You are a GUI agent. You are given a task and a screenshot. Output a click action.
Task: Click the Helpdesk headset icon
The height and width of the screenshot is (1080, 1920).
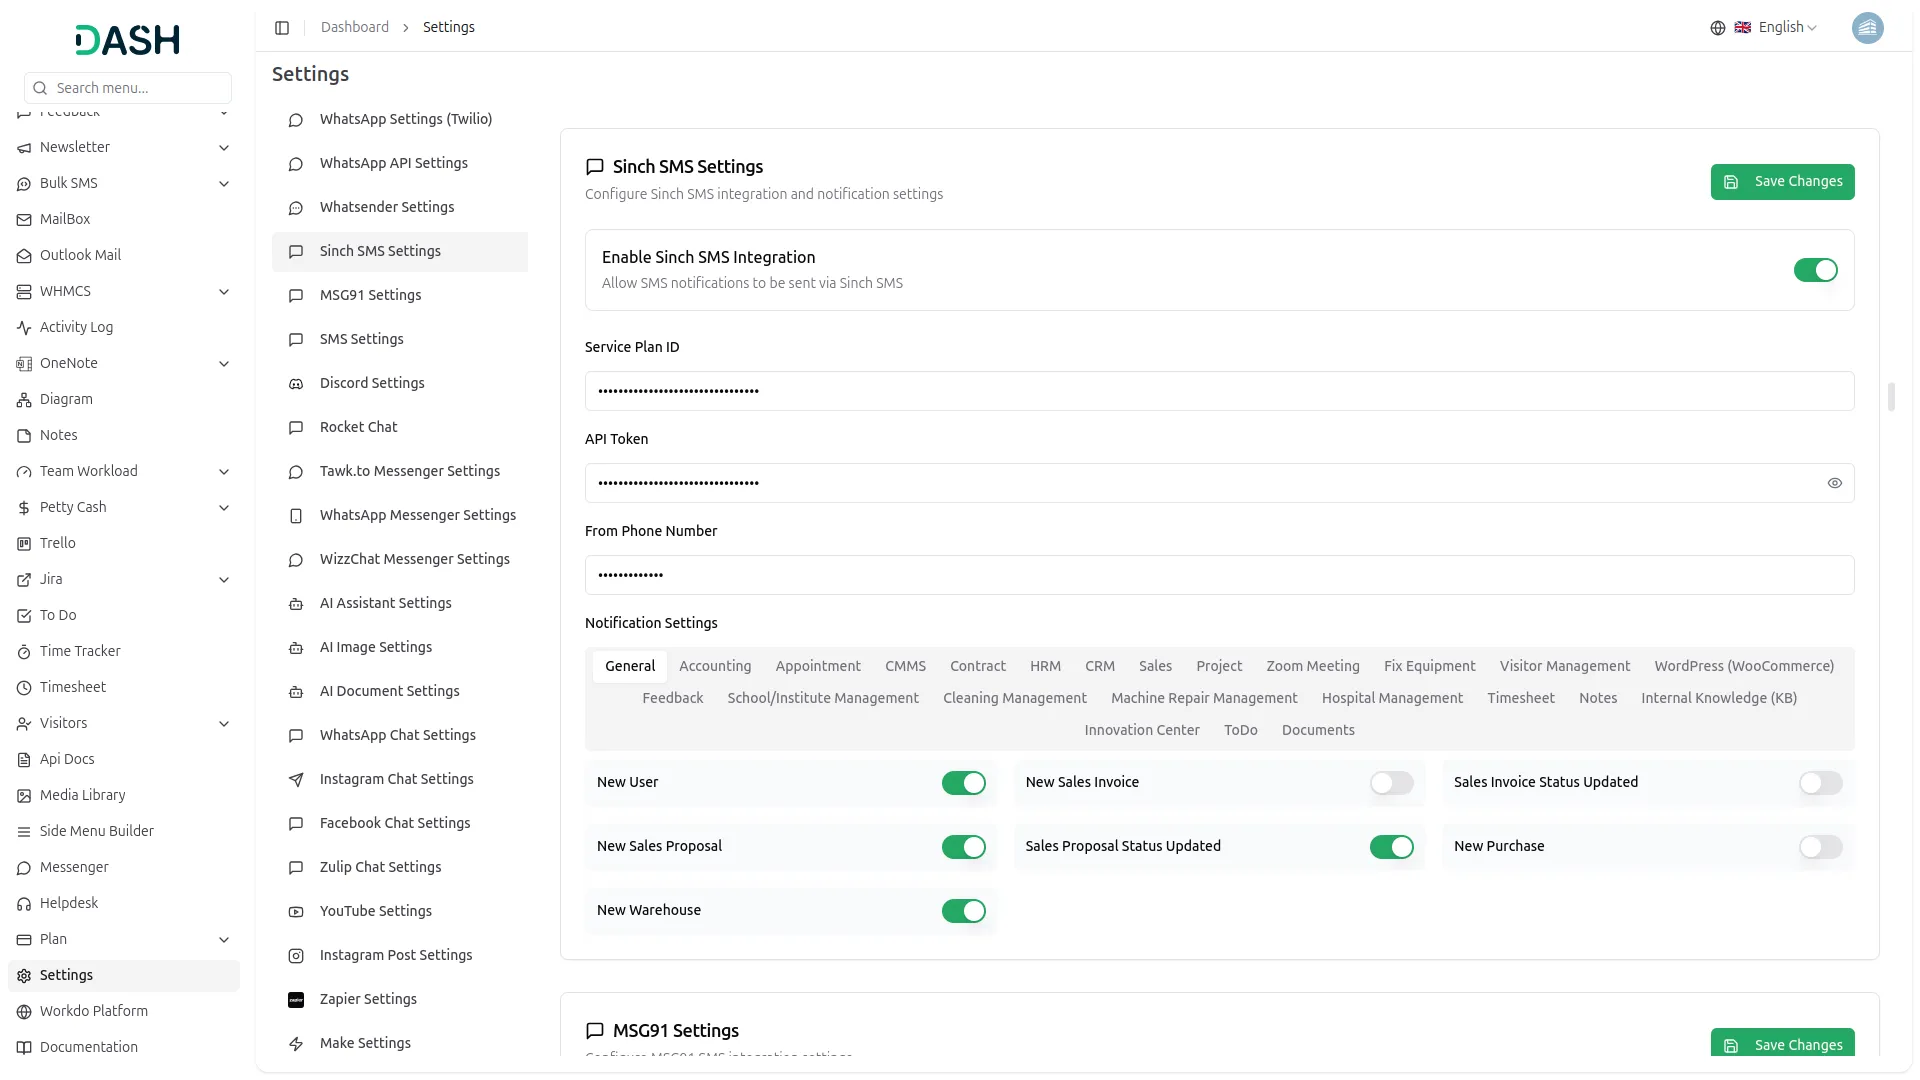[x=24, y=904]
